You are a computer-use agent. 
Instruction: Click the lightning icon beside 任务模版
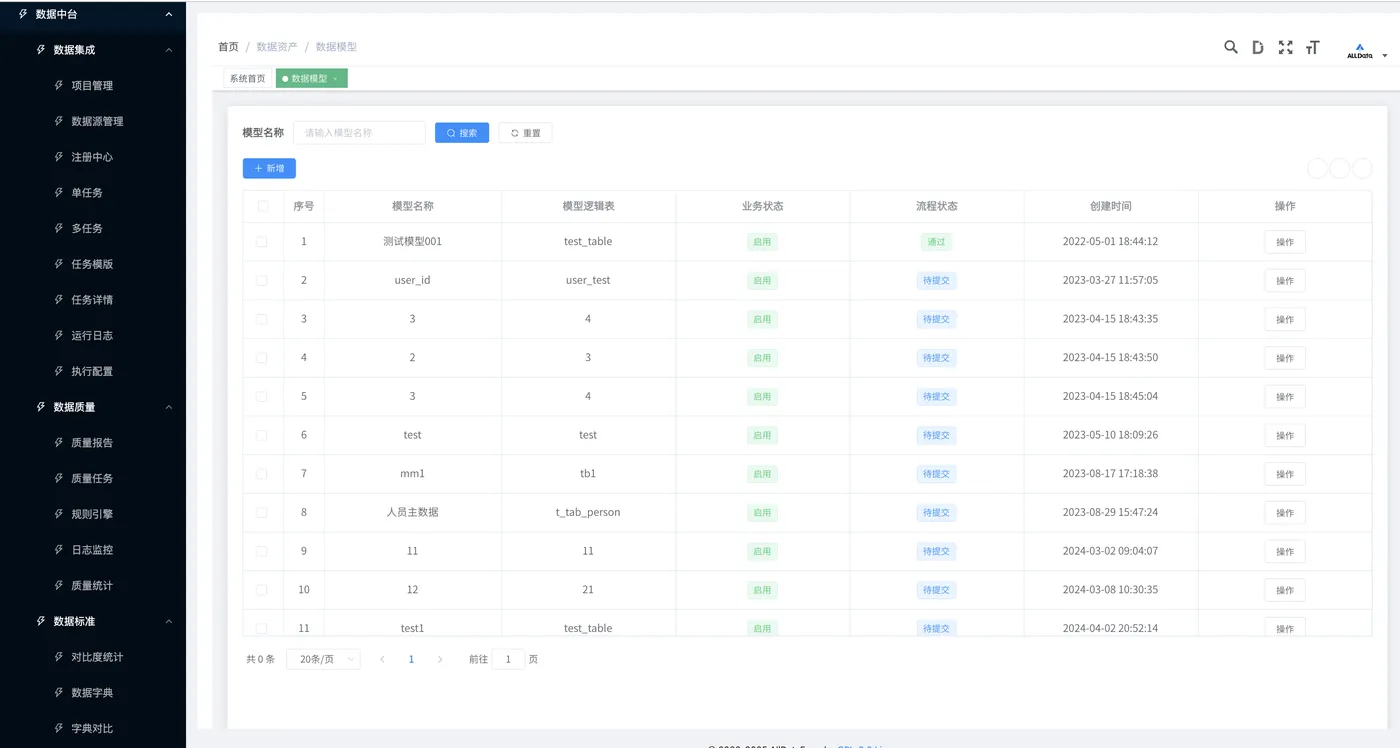(x=59, y=264)
